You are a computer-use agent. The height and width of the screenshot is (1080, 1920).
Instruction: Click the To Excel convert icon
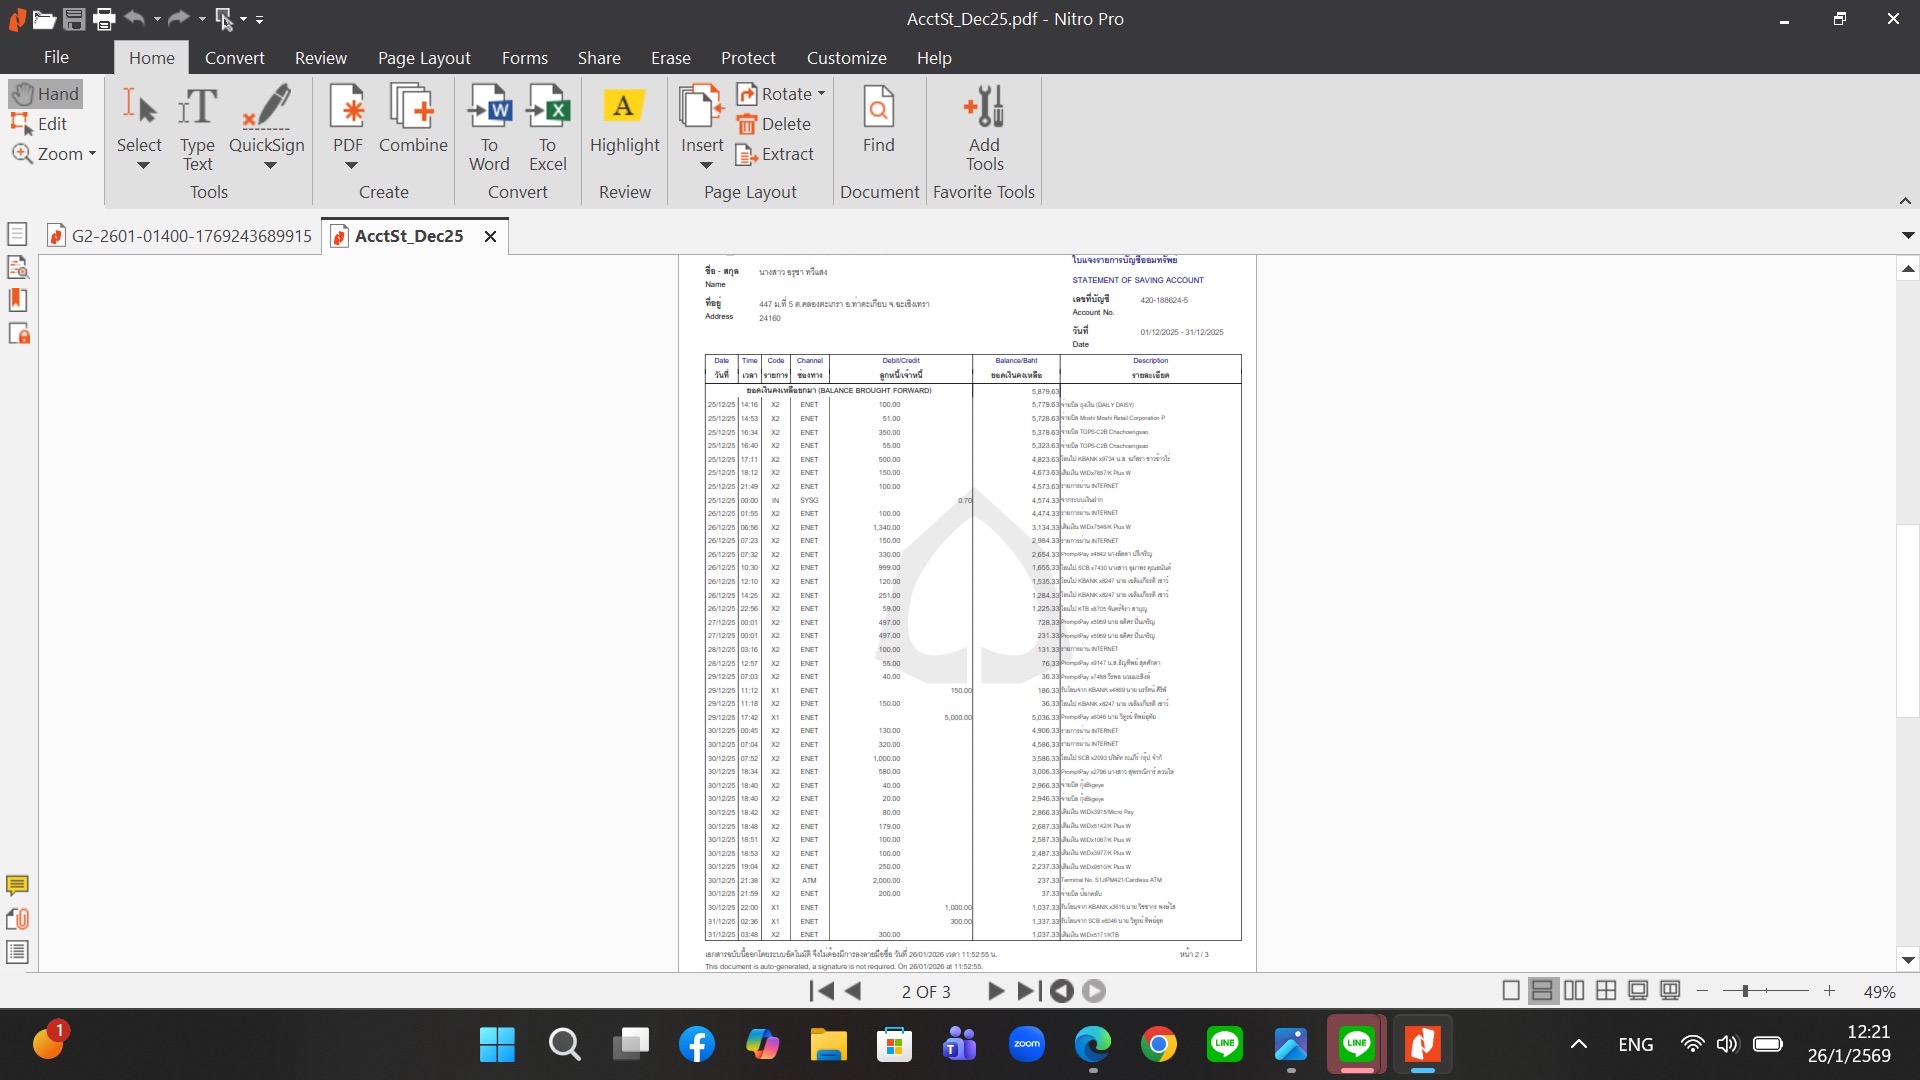547,127
